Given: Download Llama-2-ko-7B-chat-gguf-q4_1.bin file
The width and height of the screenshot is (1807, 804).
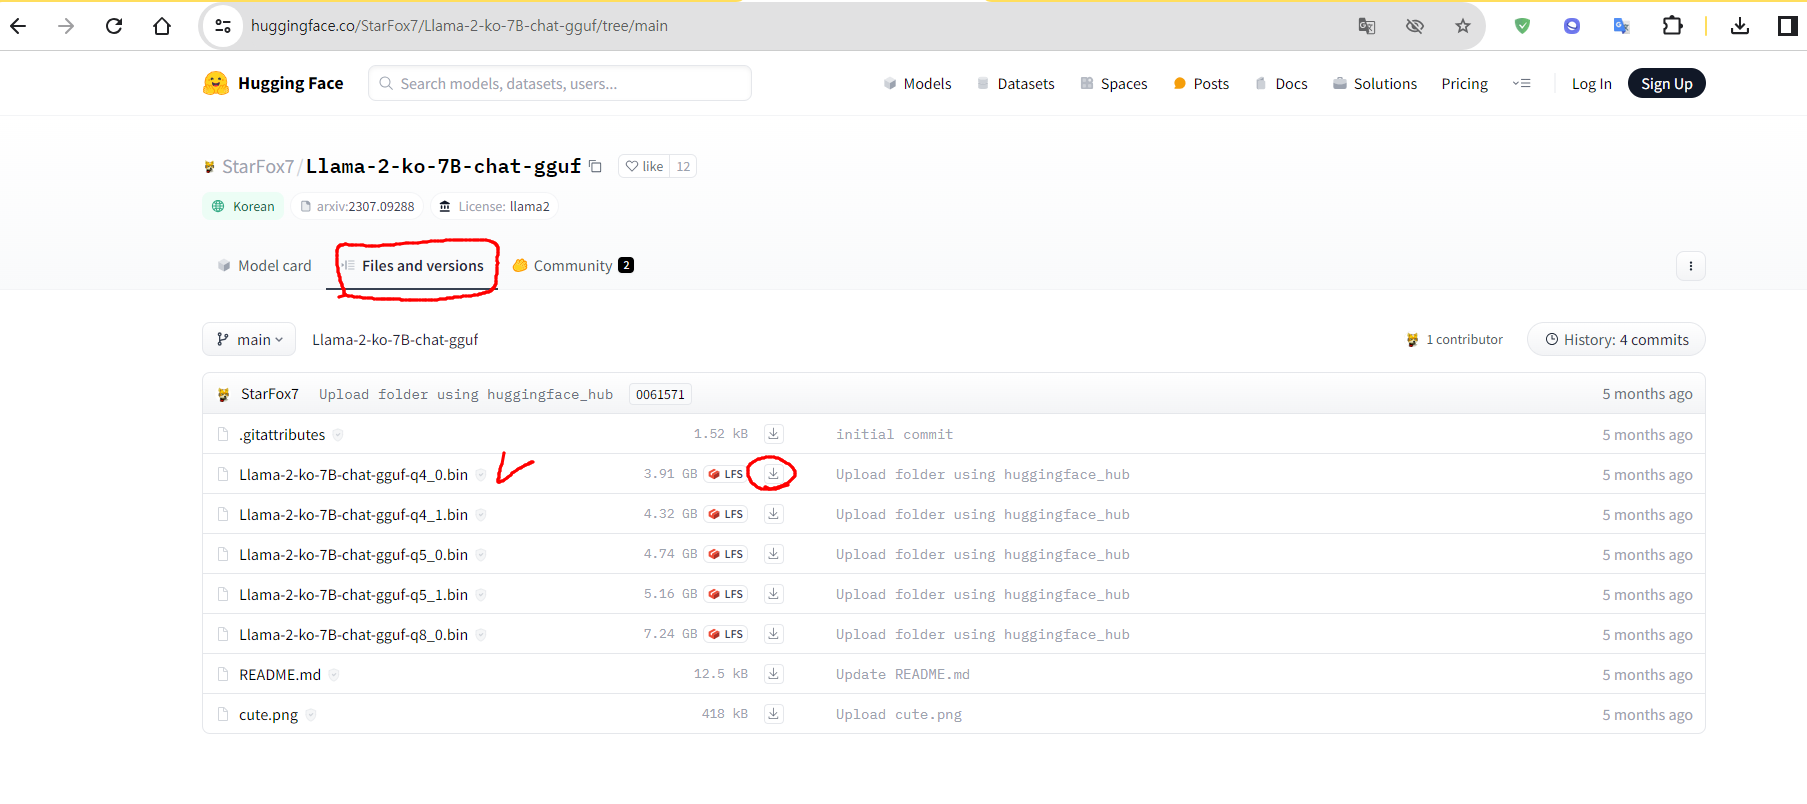Looking at the screenshot, I should point(773,514).
